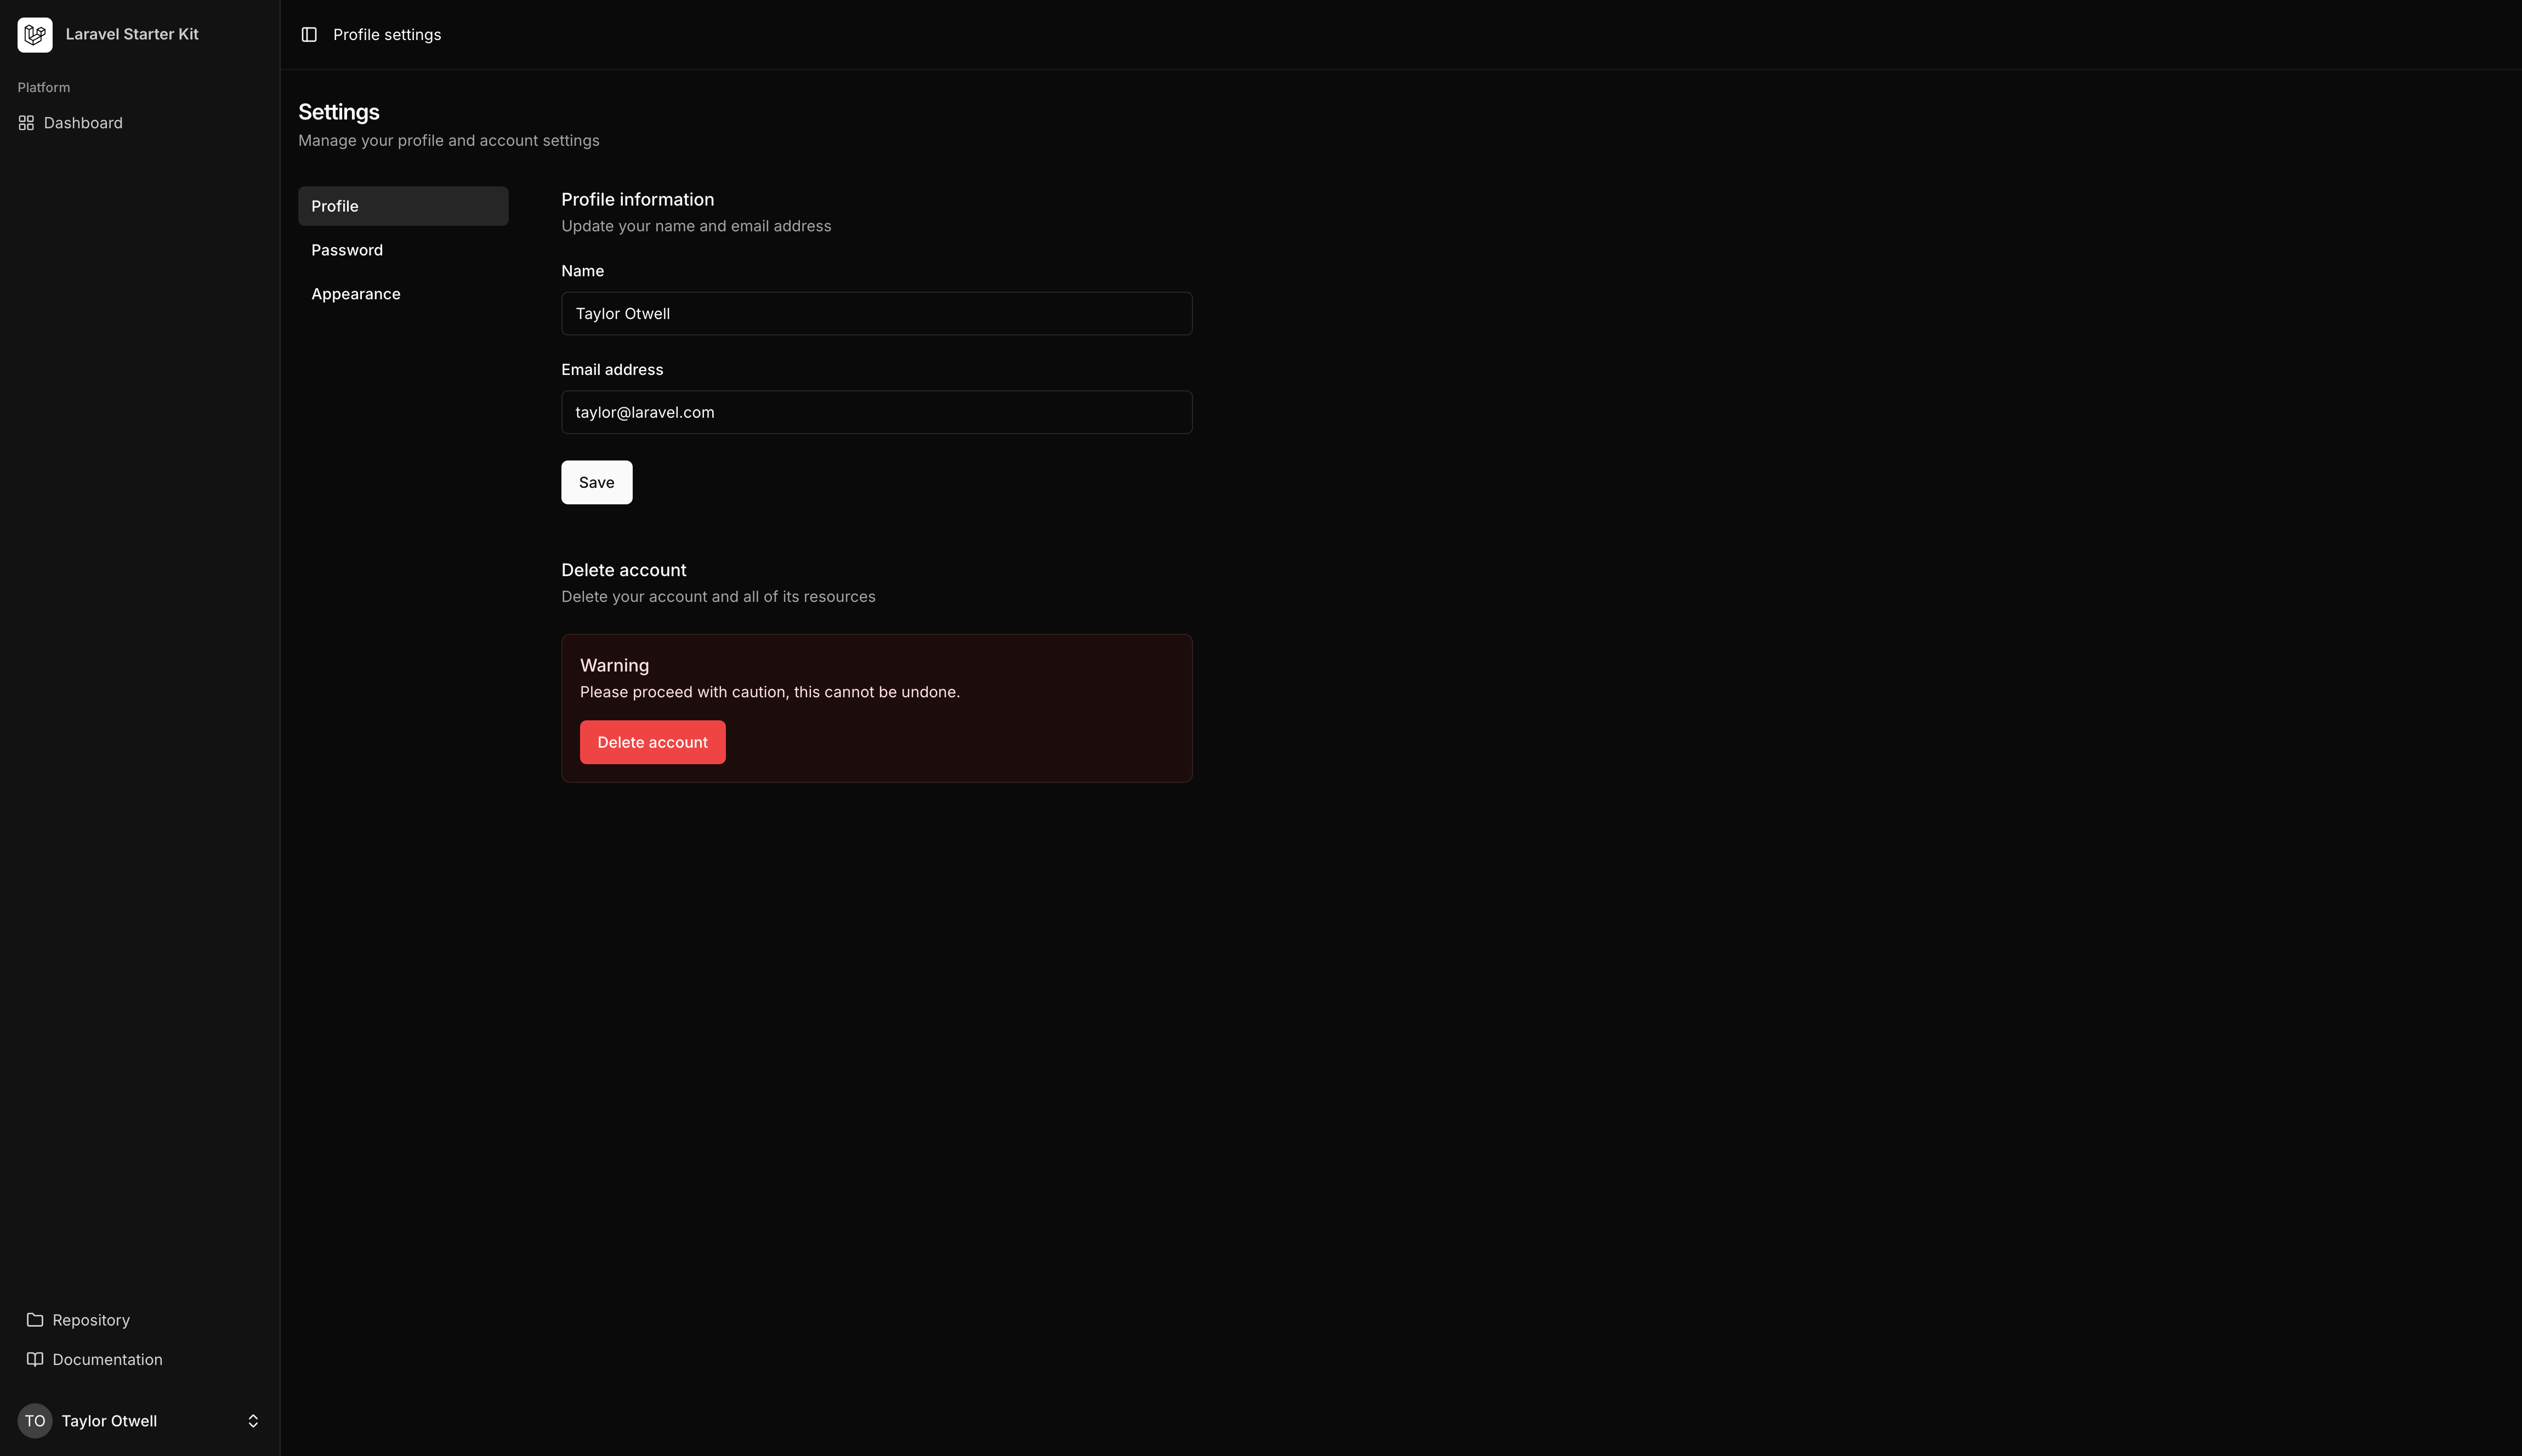Click the Laravel Starter Kit logo icon
Viewport: 2522px width, 1456px height.
click(34, 34)
